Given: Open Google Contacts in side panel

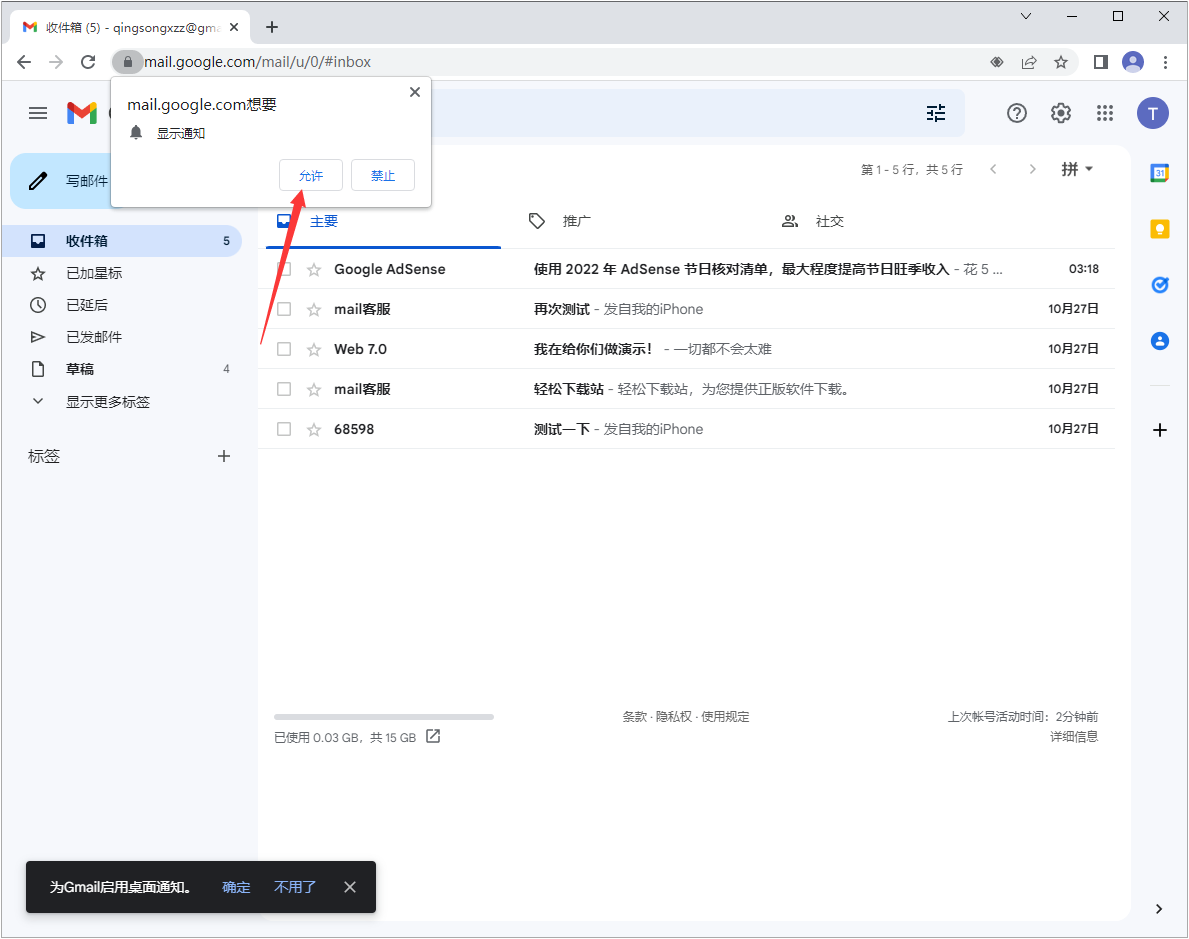Looking at the screenshot, I should pos(1159,341).
